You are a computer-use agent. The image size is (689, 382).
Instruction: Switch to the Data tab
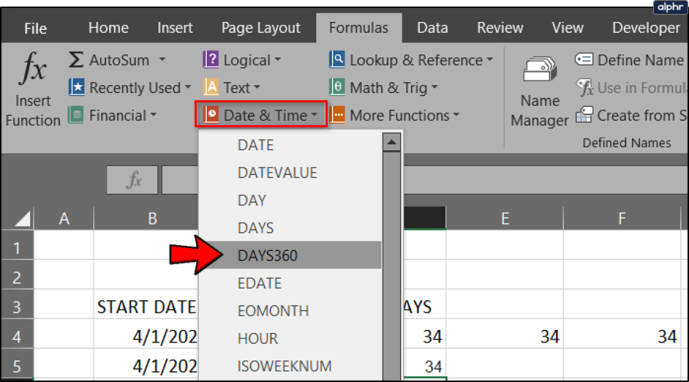[432, 28]
